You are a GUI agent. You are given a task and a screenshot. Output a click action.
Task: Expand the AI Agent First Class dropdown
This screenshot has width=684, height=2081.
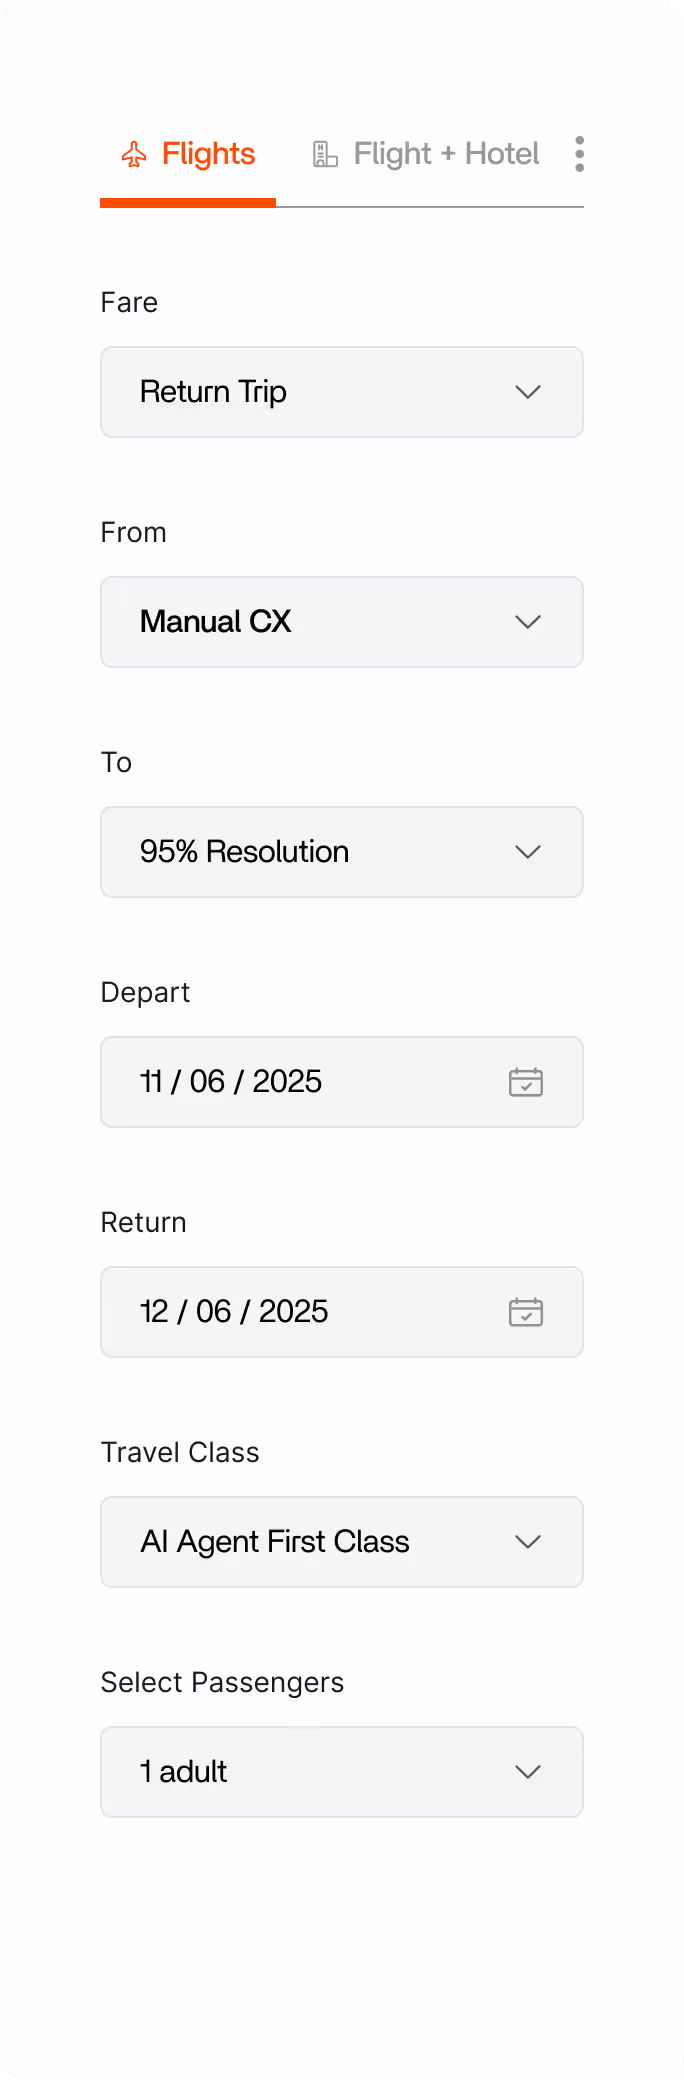342,1542
